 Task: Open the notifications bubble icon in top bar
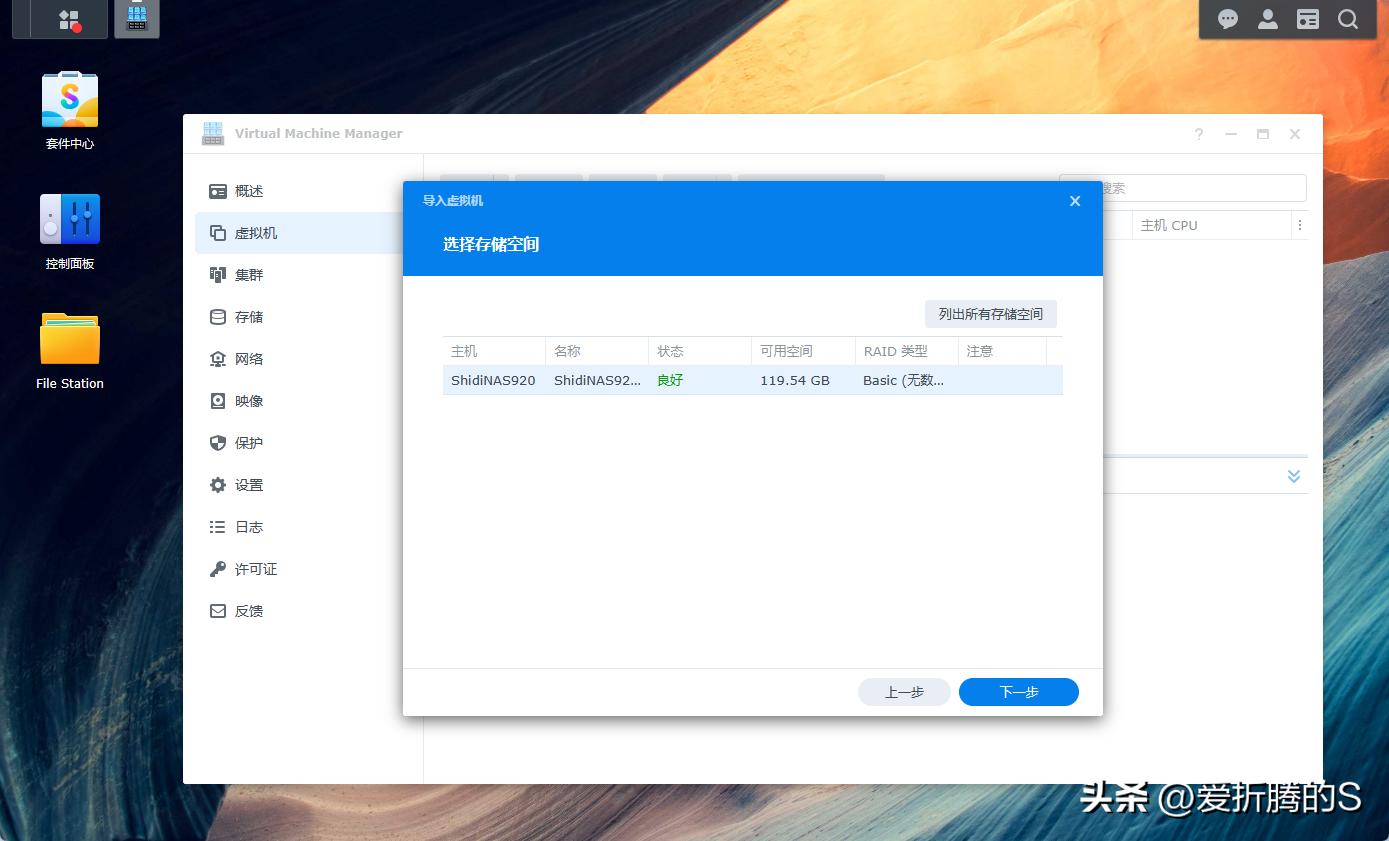click(x=1227, y=19)
